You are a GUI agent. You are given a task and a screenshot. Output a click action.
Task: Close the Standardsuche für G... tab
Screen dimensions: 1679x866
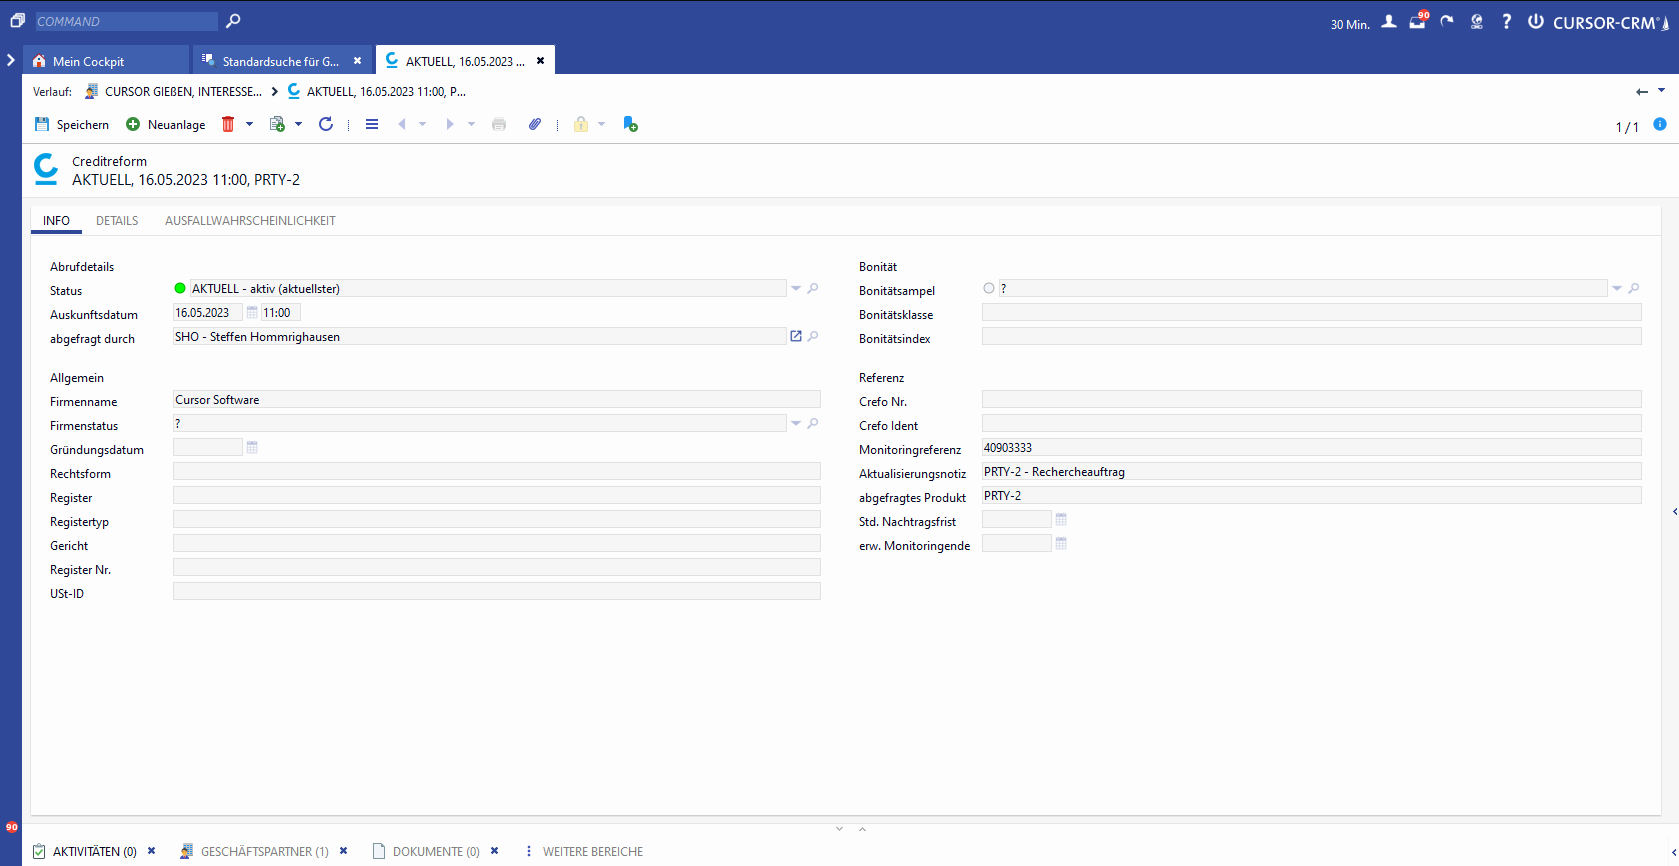pos(358,61)
